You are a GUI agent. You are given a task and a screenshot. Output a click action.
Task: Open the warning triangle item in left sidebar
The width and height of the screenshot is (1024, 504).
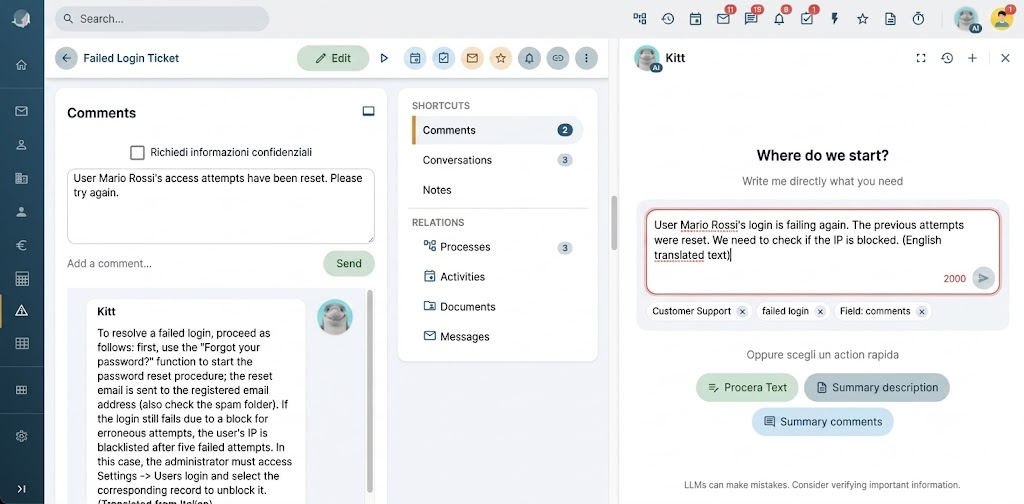22,311
